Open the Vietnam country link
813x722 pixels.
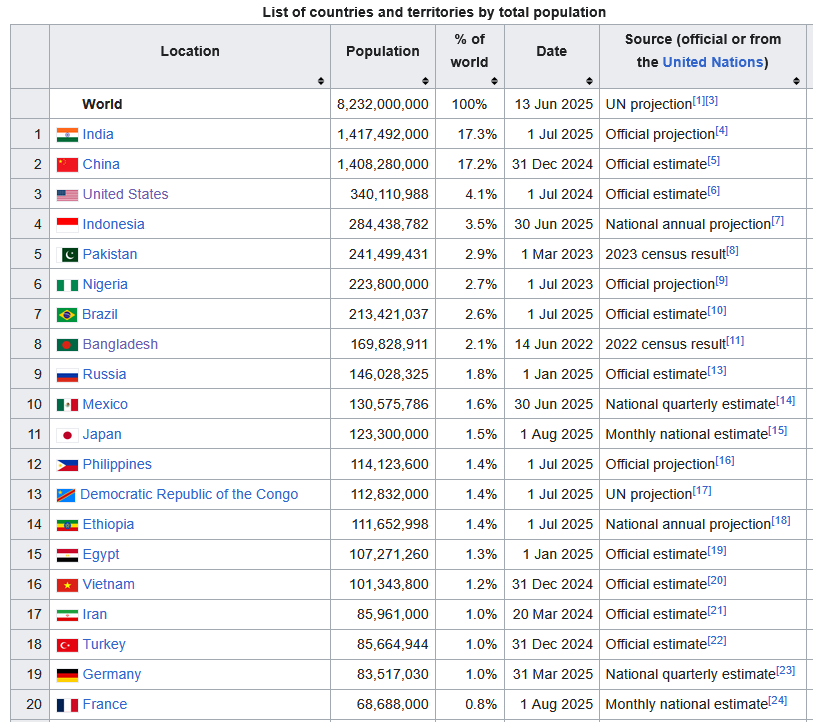point(109,585)
